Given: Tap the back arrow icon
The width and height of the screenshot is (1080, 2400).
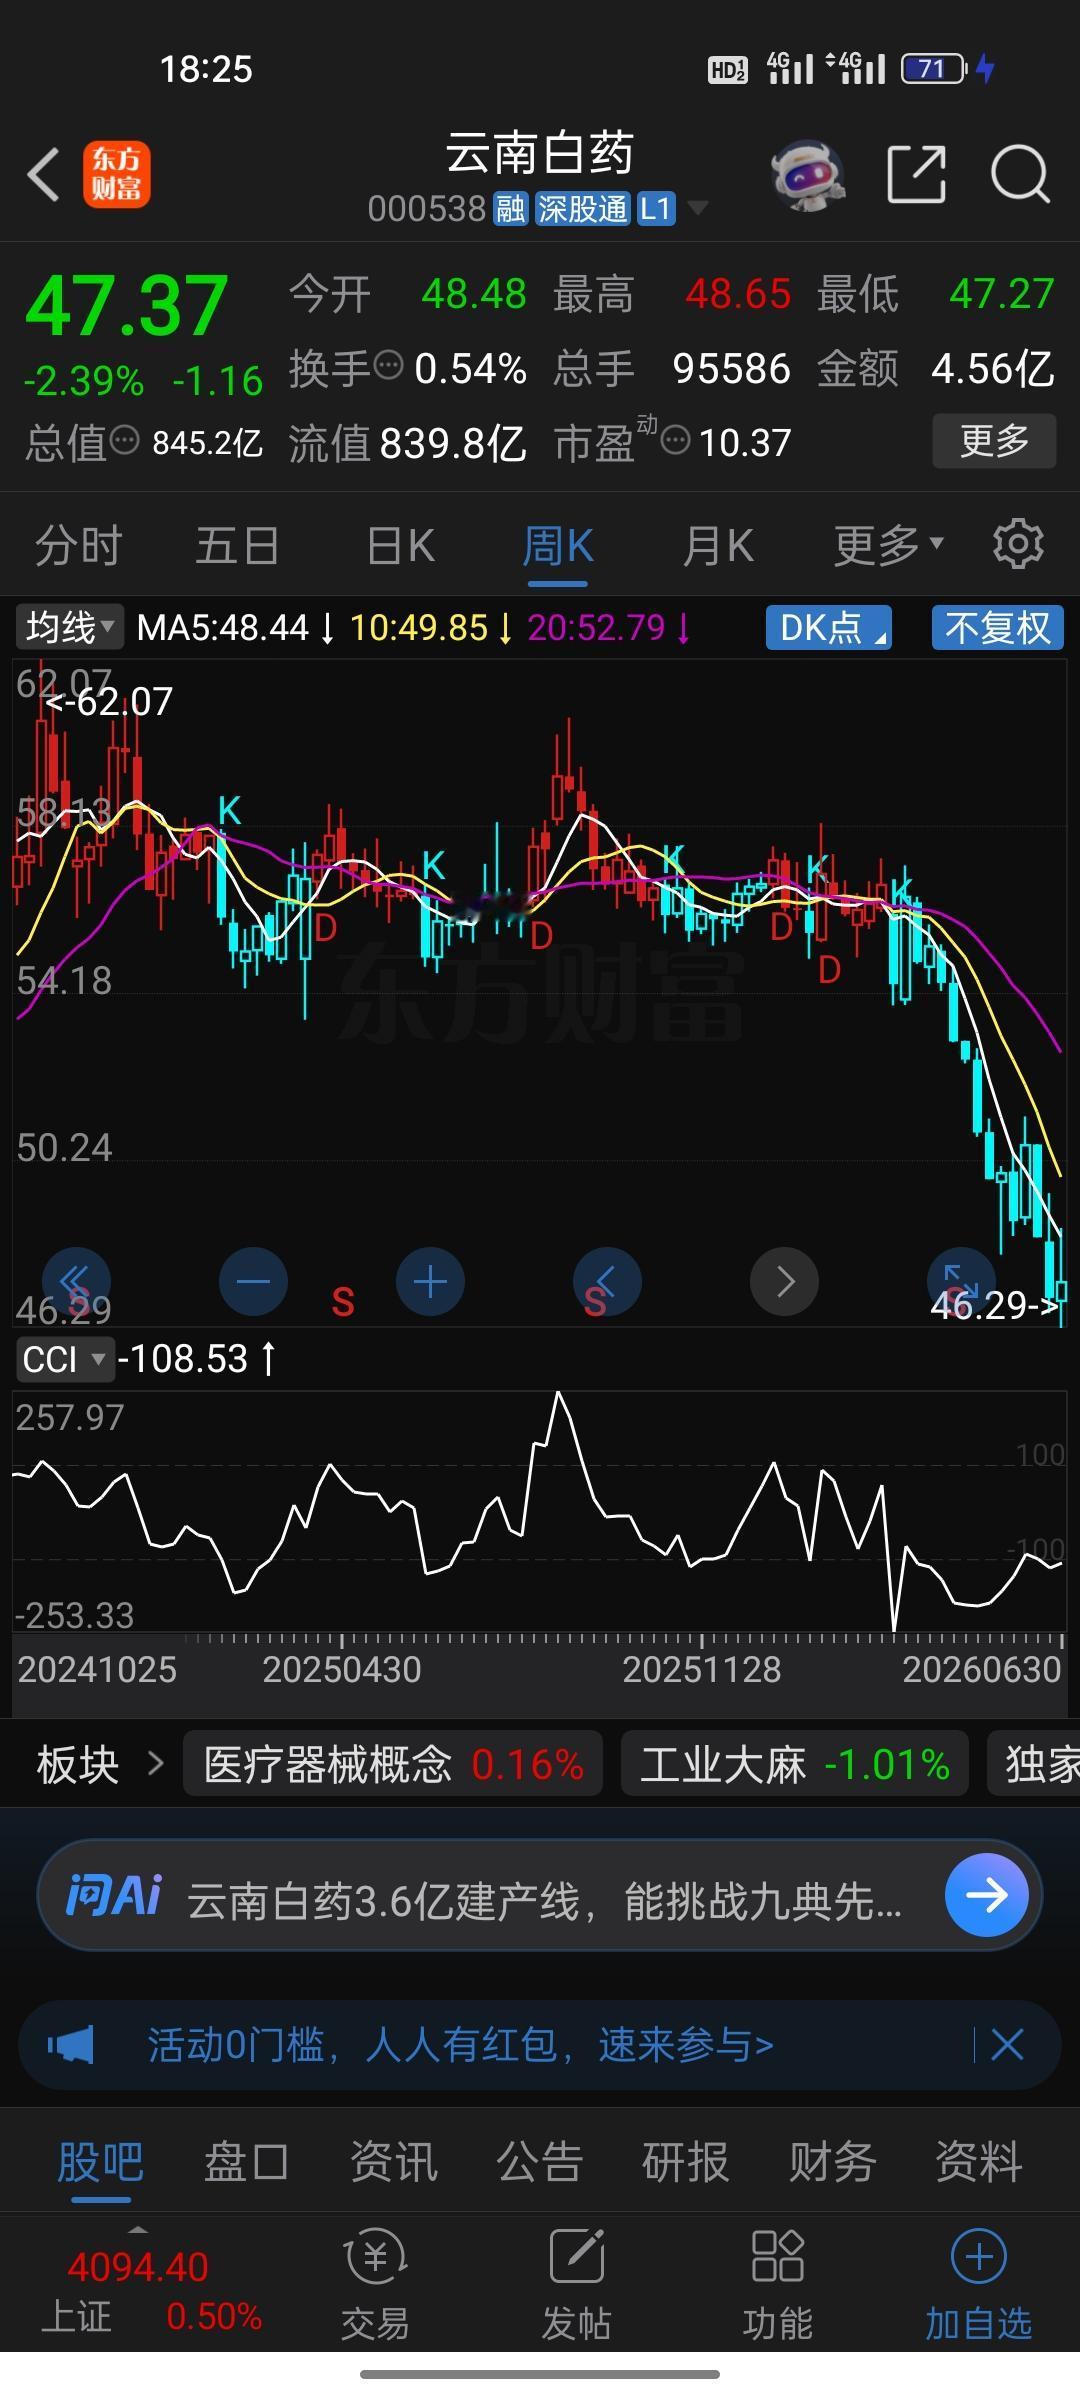Looking at the screenshot, I should [x=44, y=175].
